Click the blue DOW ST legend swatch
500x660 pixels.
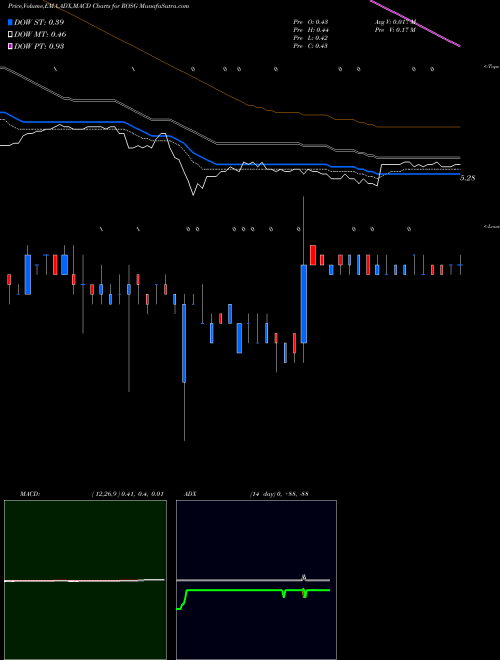click(x=10, y=22)
